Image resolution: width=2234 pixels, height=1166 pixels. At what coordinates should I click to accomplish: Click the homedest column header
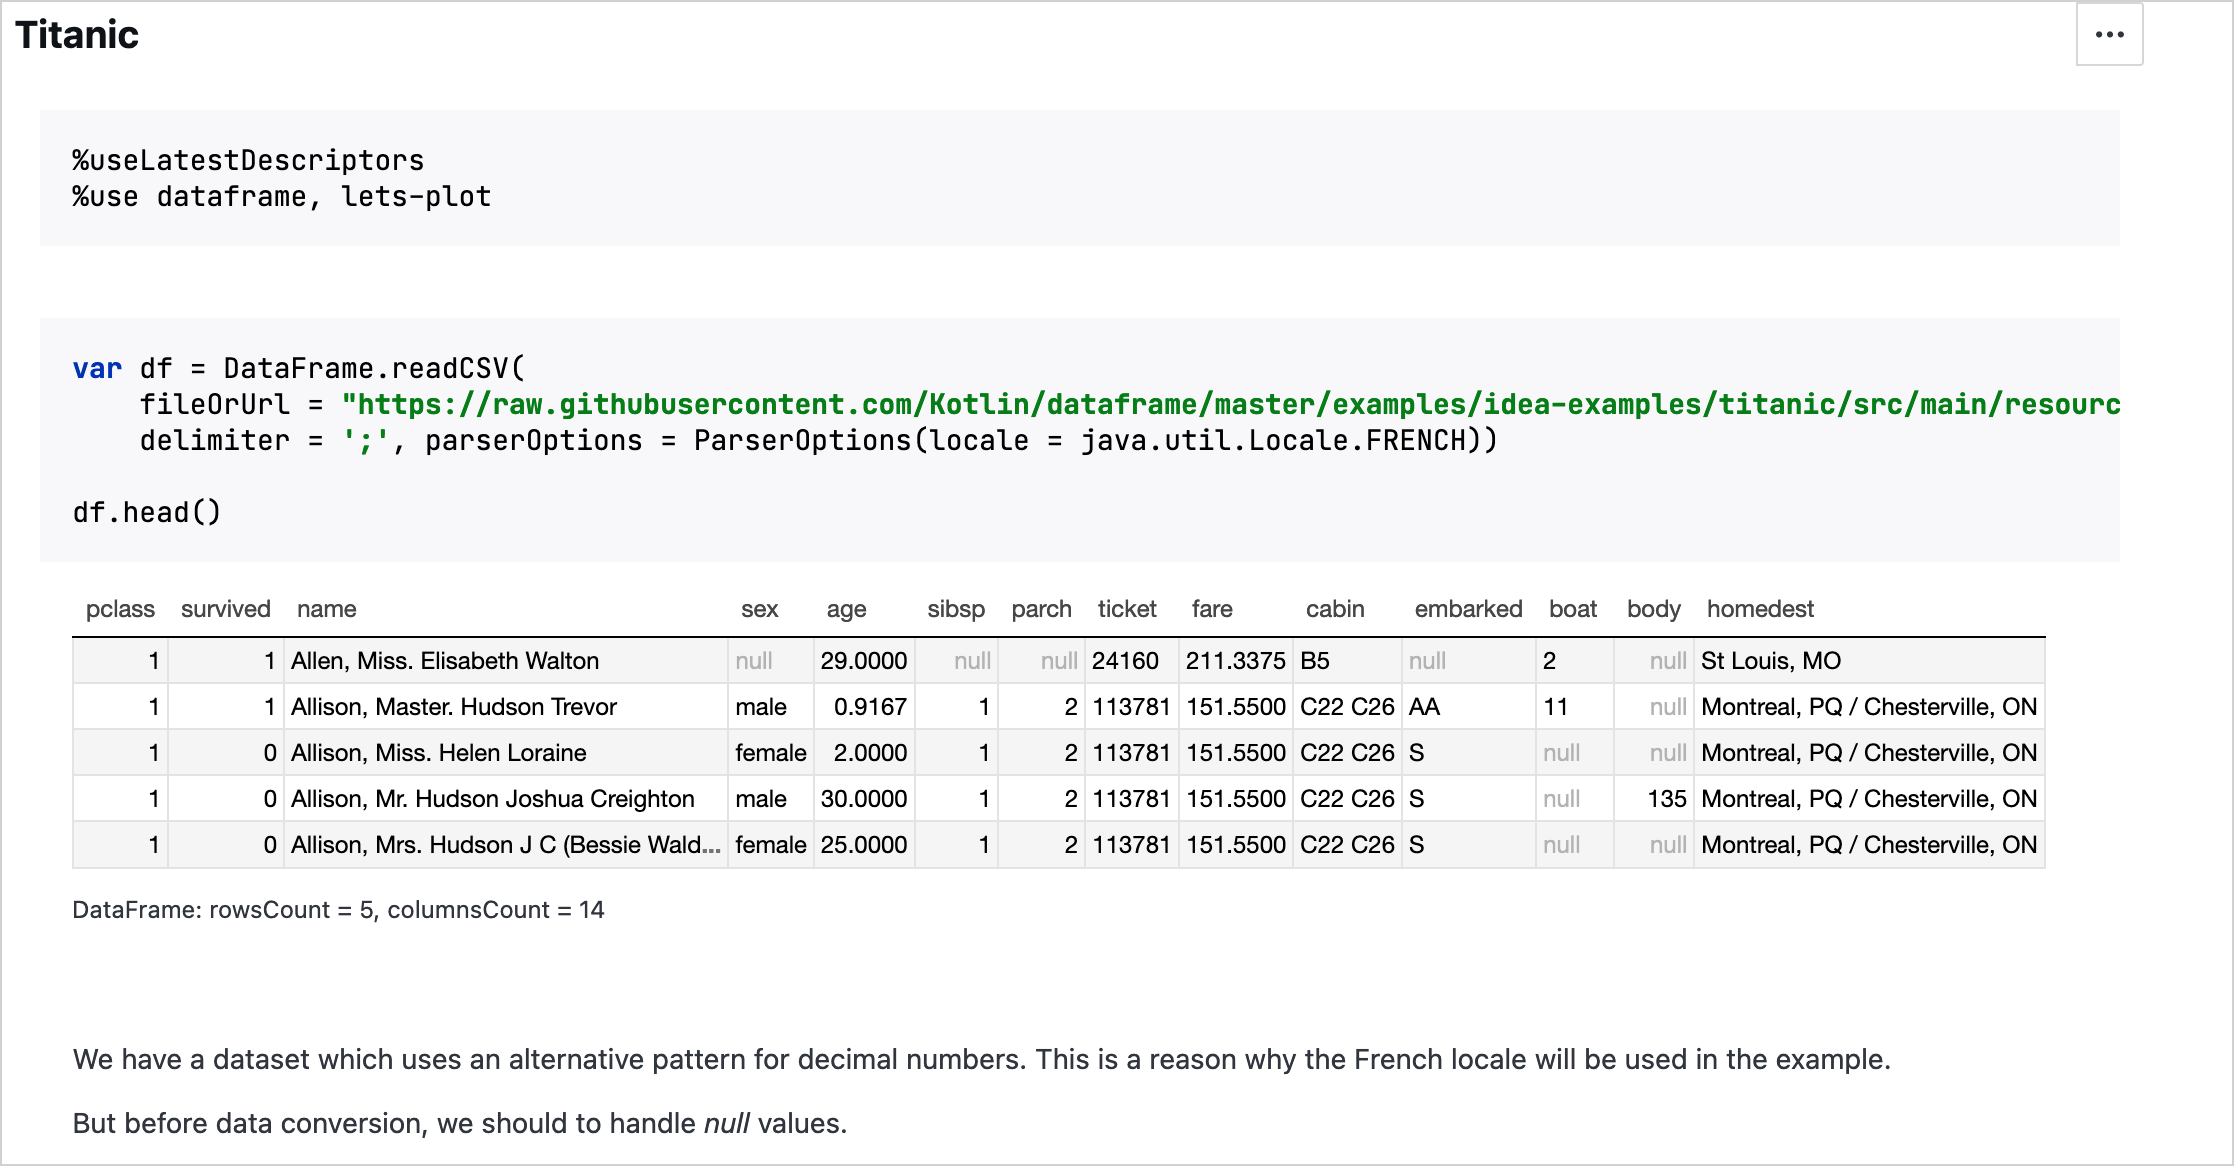(1759, 609)
